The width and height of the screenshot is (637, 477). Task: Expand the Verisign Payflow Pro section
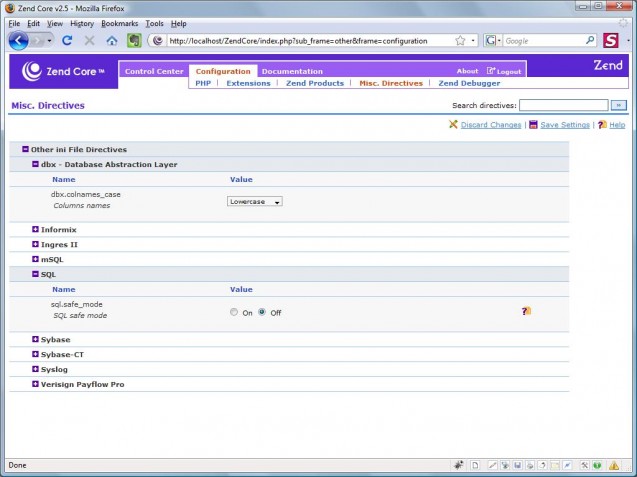[x=35, y=384]
